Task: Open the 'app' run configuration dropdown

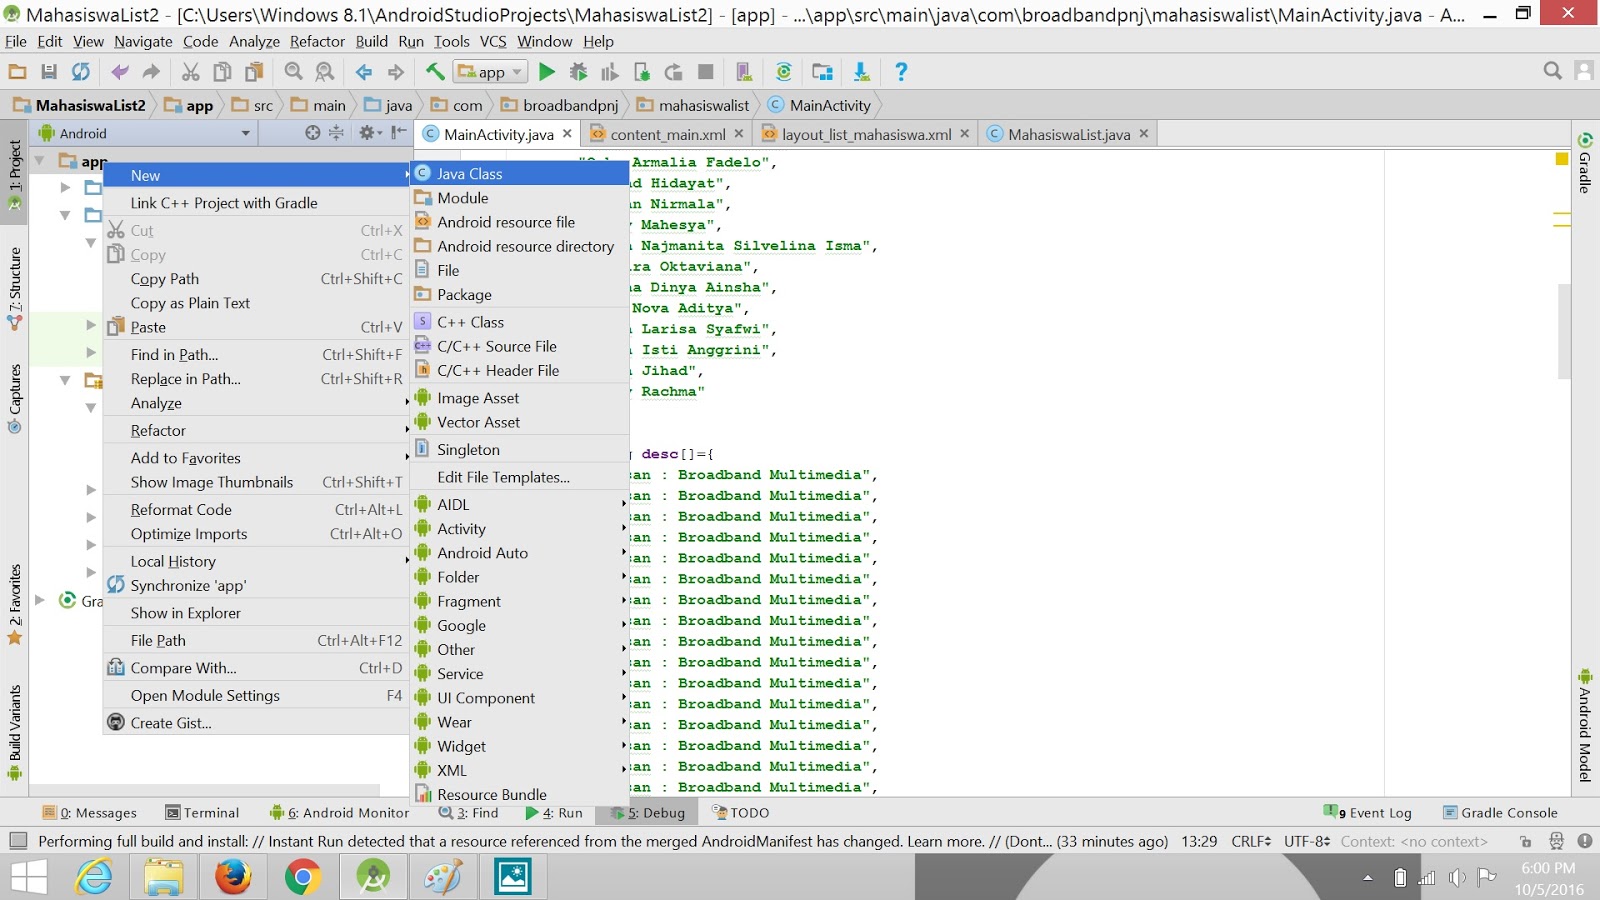Action: click(x=490, y=71)
